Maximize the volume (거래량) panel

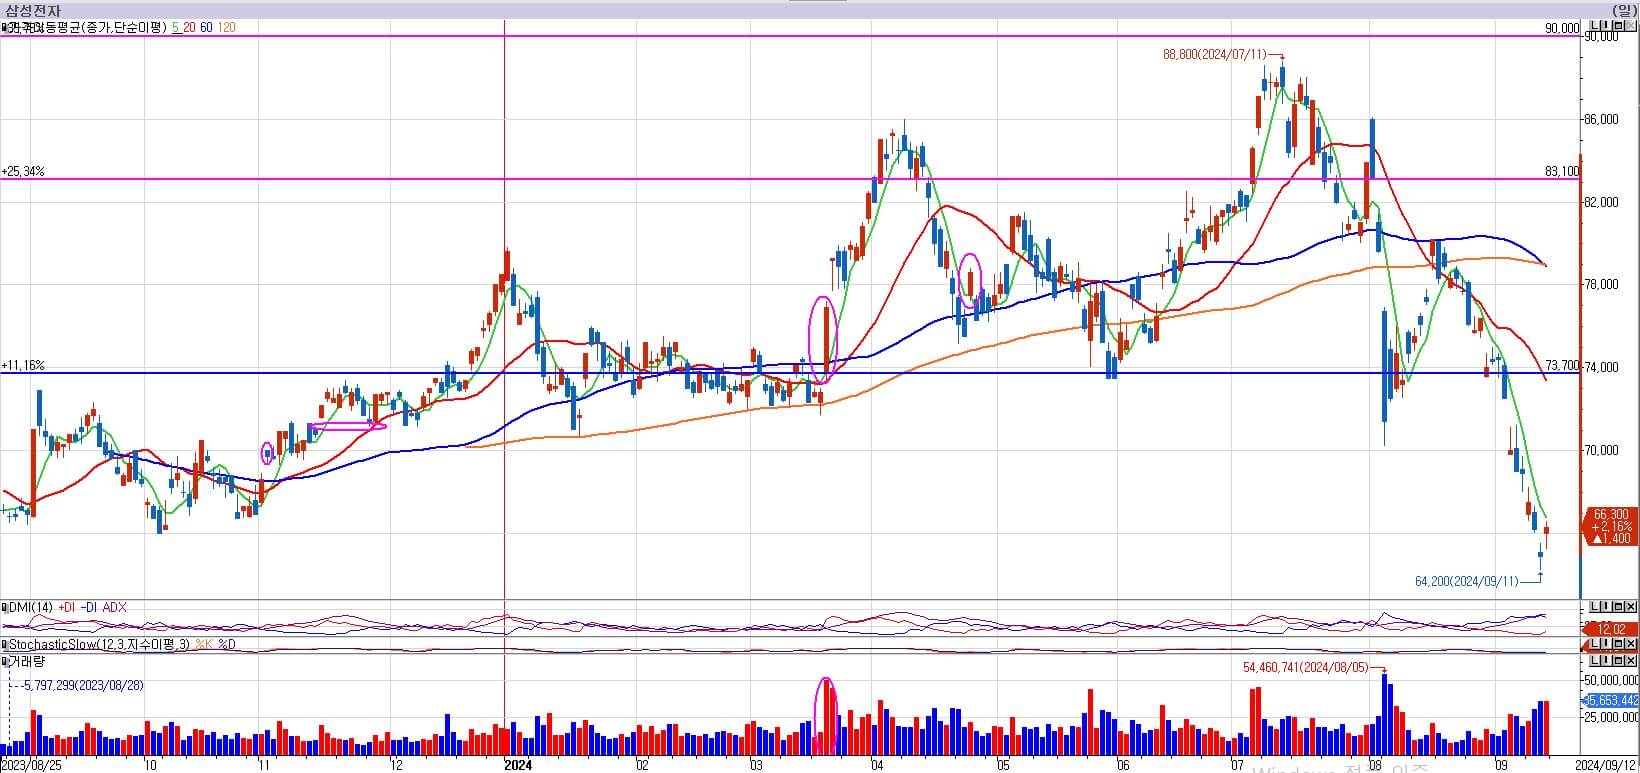tap(1618, 661)
